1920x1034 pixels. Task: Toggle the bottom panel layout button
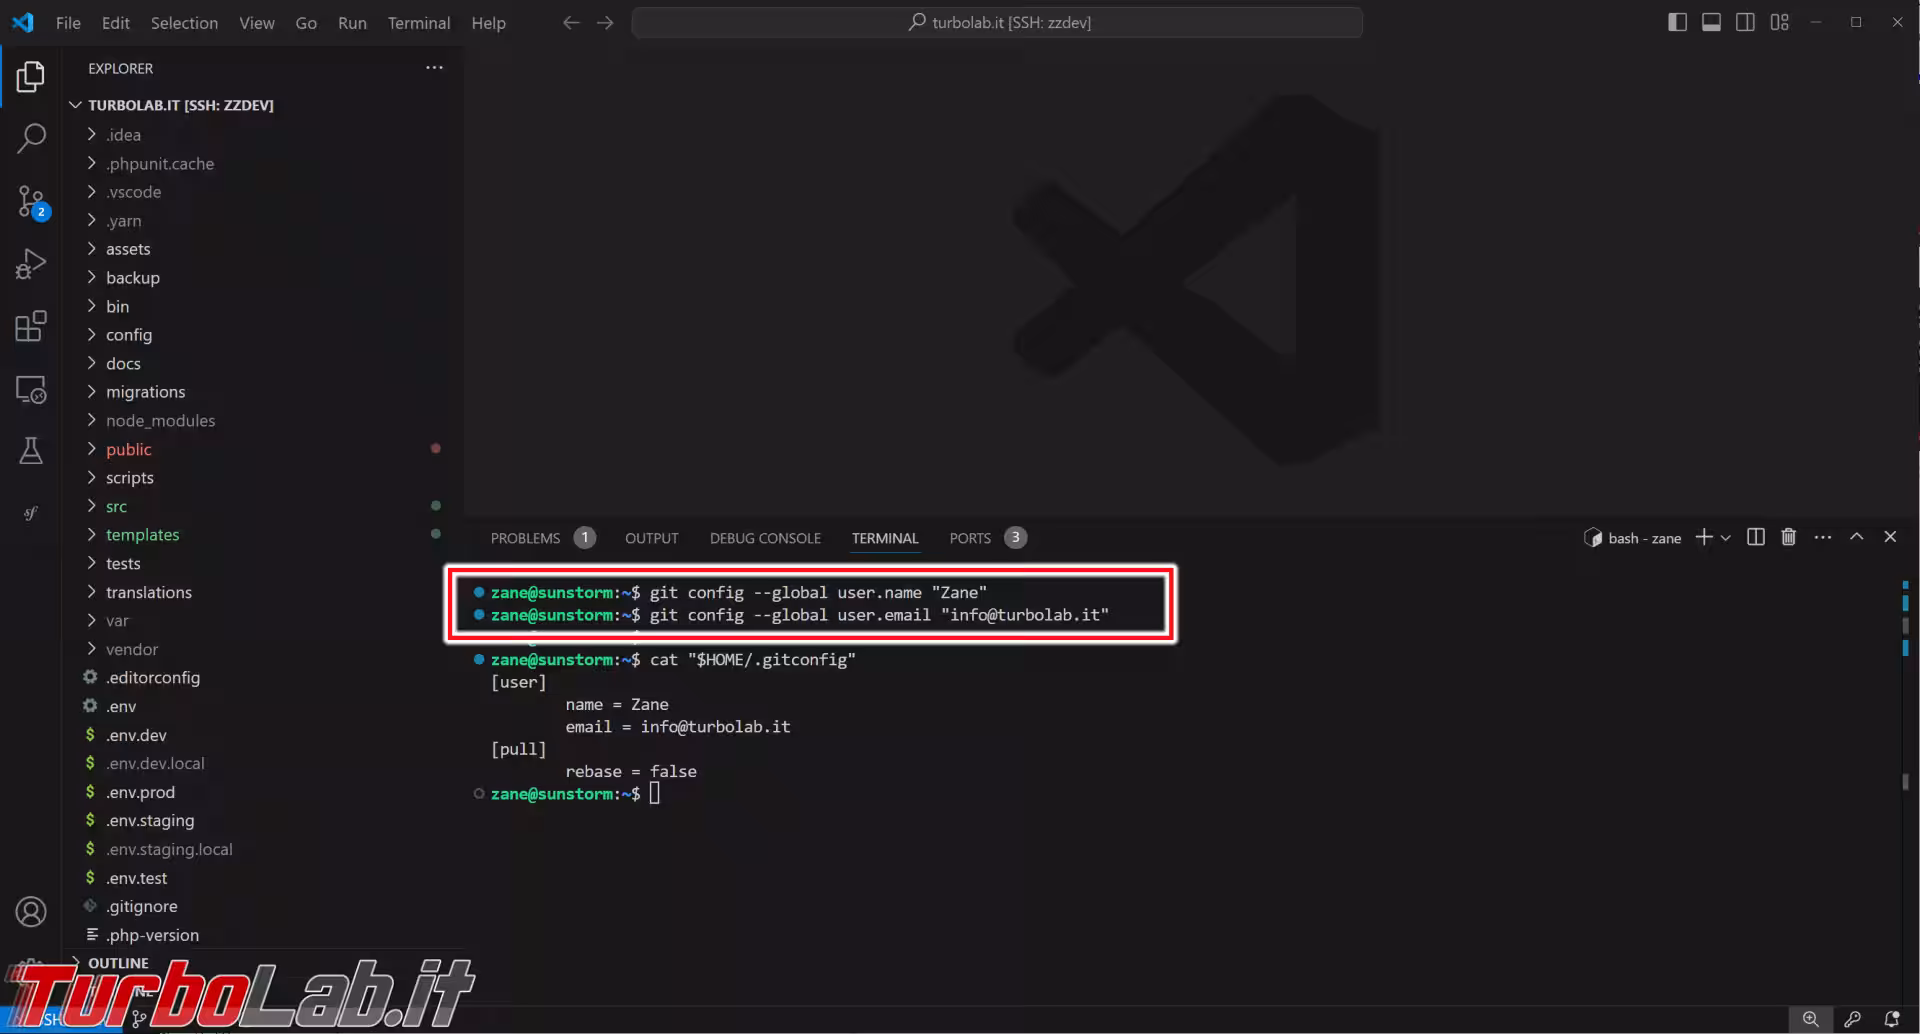point(1711,22)
